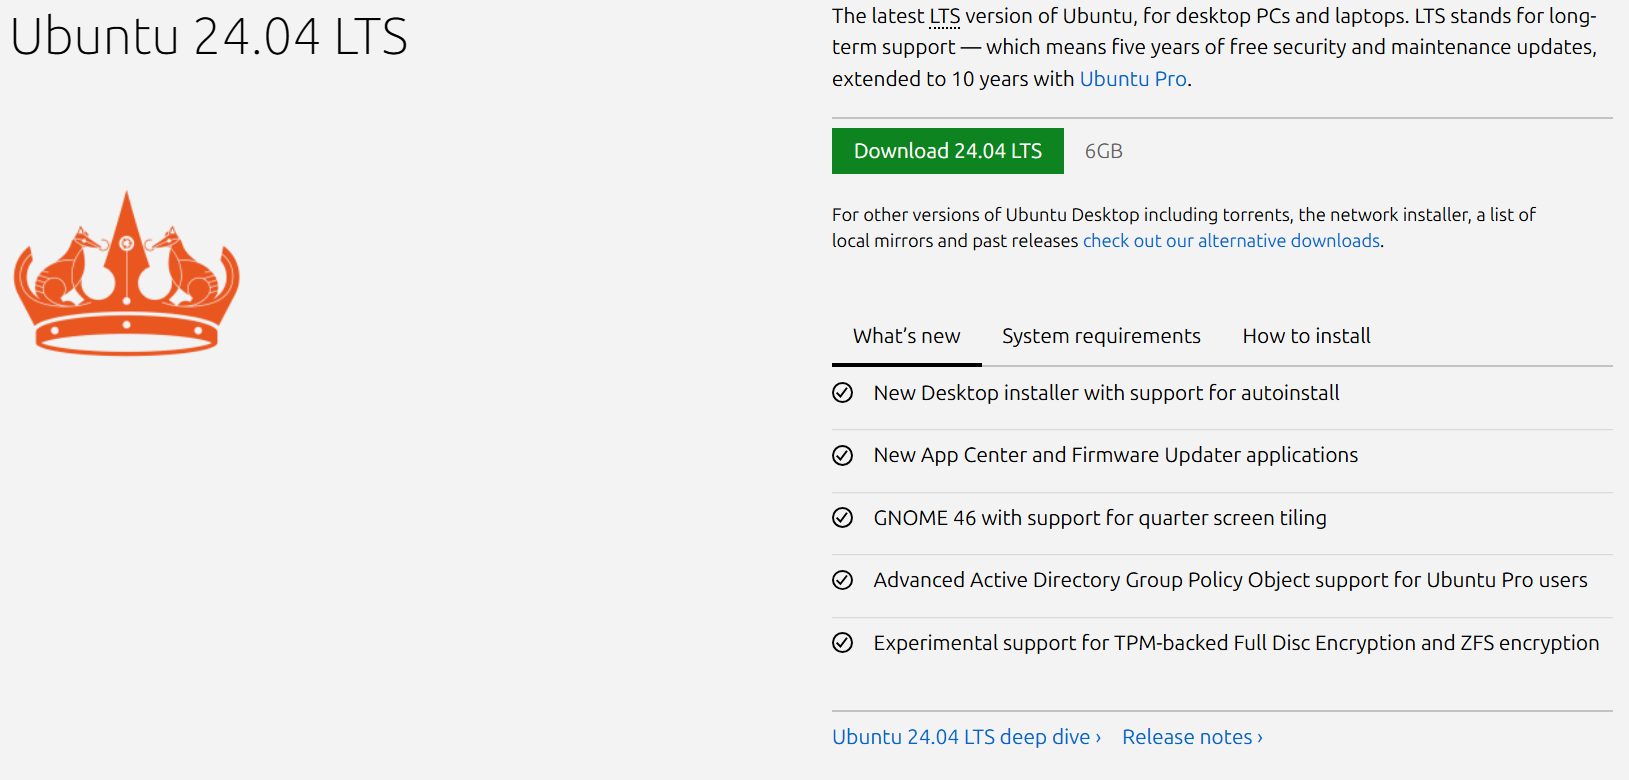Click the checkmark icon beside New App Center
1629x780 pixels.
tap(843, 456)
